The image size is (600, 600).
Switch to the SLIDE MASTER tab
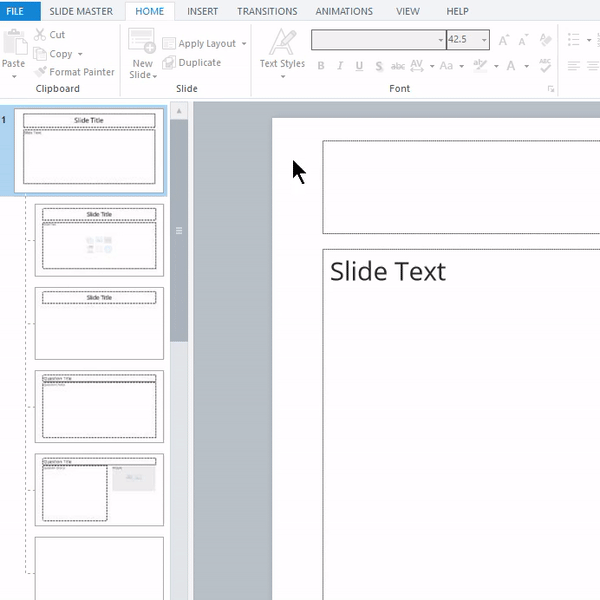(x=81, y=11)
